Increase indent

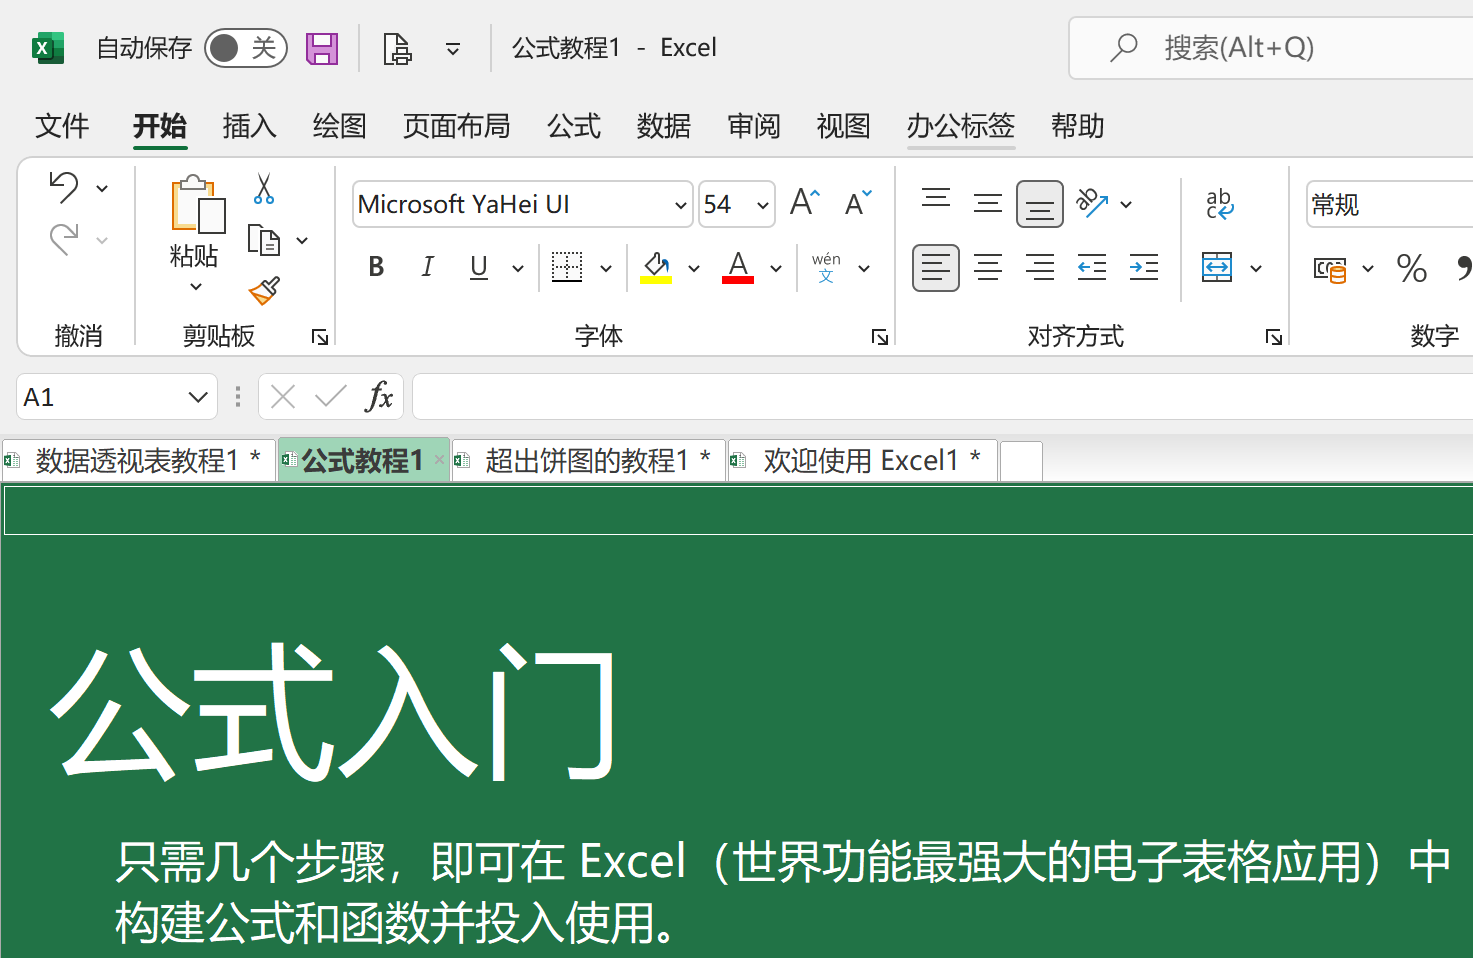[x=1144, y=268]
